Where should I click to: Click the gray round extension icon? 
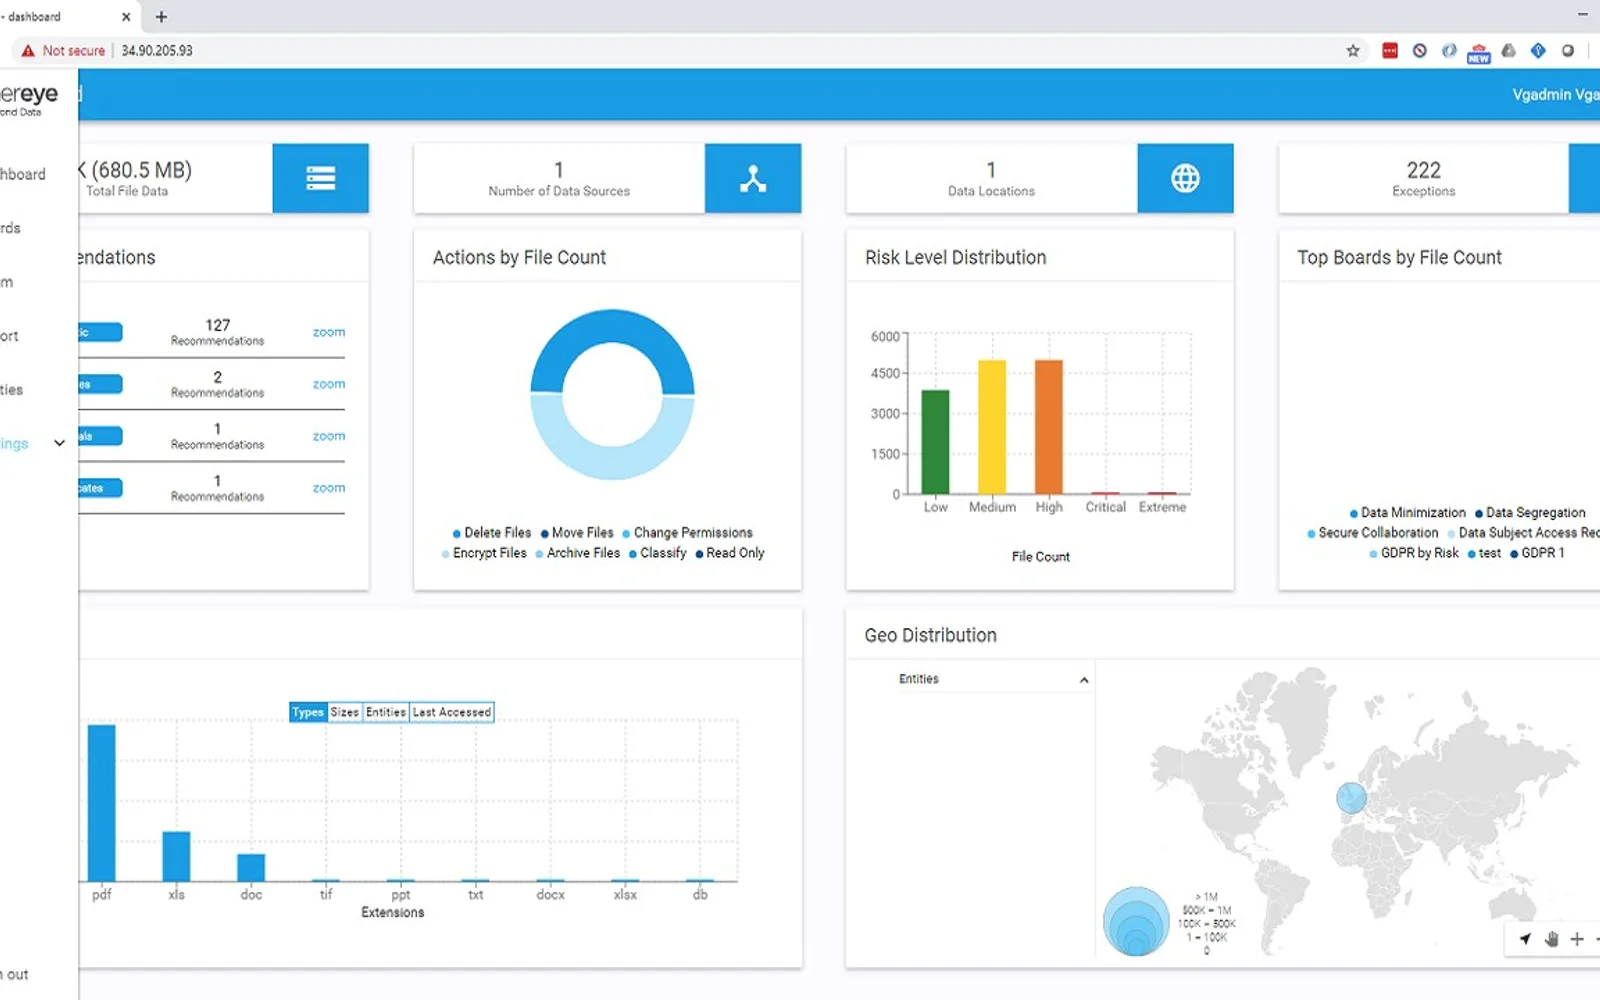click(x=1568, y=50)
